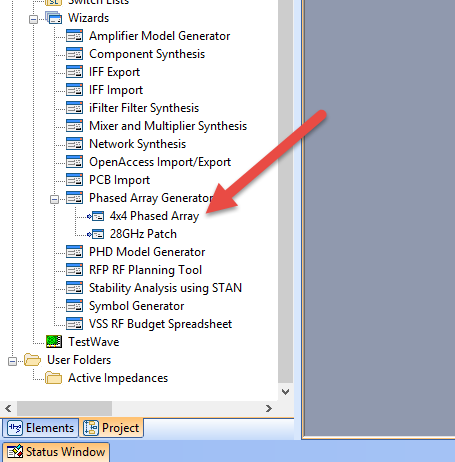Click the VSS RF Budget Spreadsheet icon
The height and width of the screenshot is (462, 455).
[x=74, y=324]
